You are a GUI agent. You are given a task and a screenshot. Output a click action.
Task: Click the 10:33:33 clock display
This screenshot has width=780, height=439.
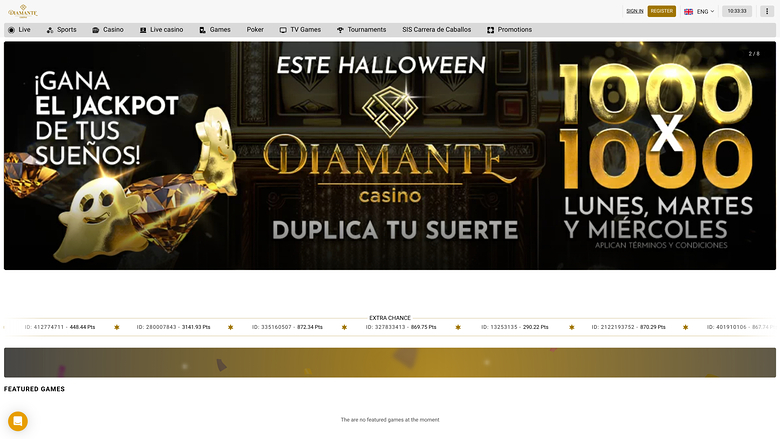[x=737, y=11]
